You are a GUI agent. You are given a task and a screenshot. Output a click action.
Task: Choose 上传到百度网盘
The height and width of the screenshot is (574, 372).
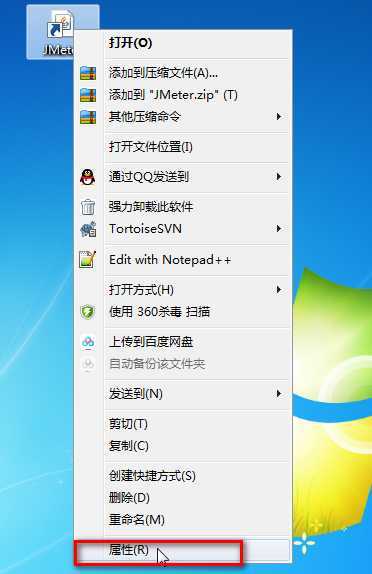[183, 342]
